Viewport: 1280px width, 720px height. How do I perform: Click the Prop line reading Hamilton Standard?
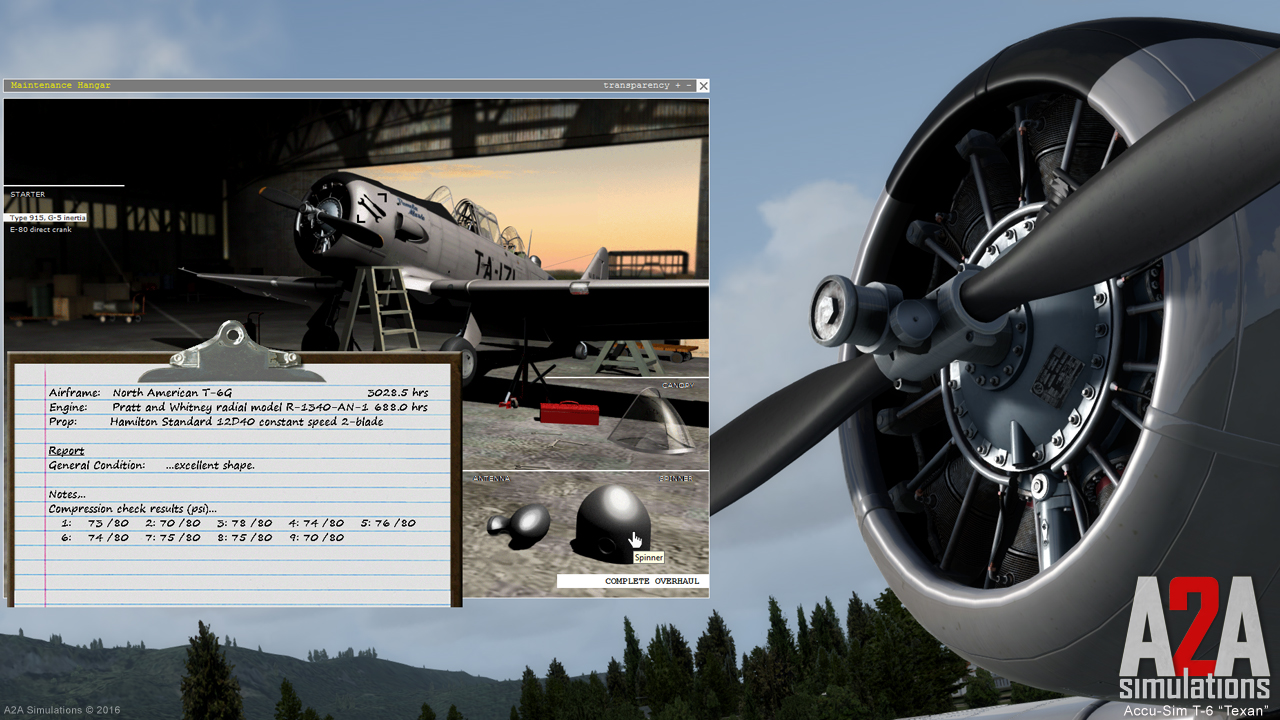pyautogui.click(x=216, y=422)
